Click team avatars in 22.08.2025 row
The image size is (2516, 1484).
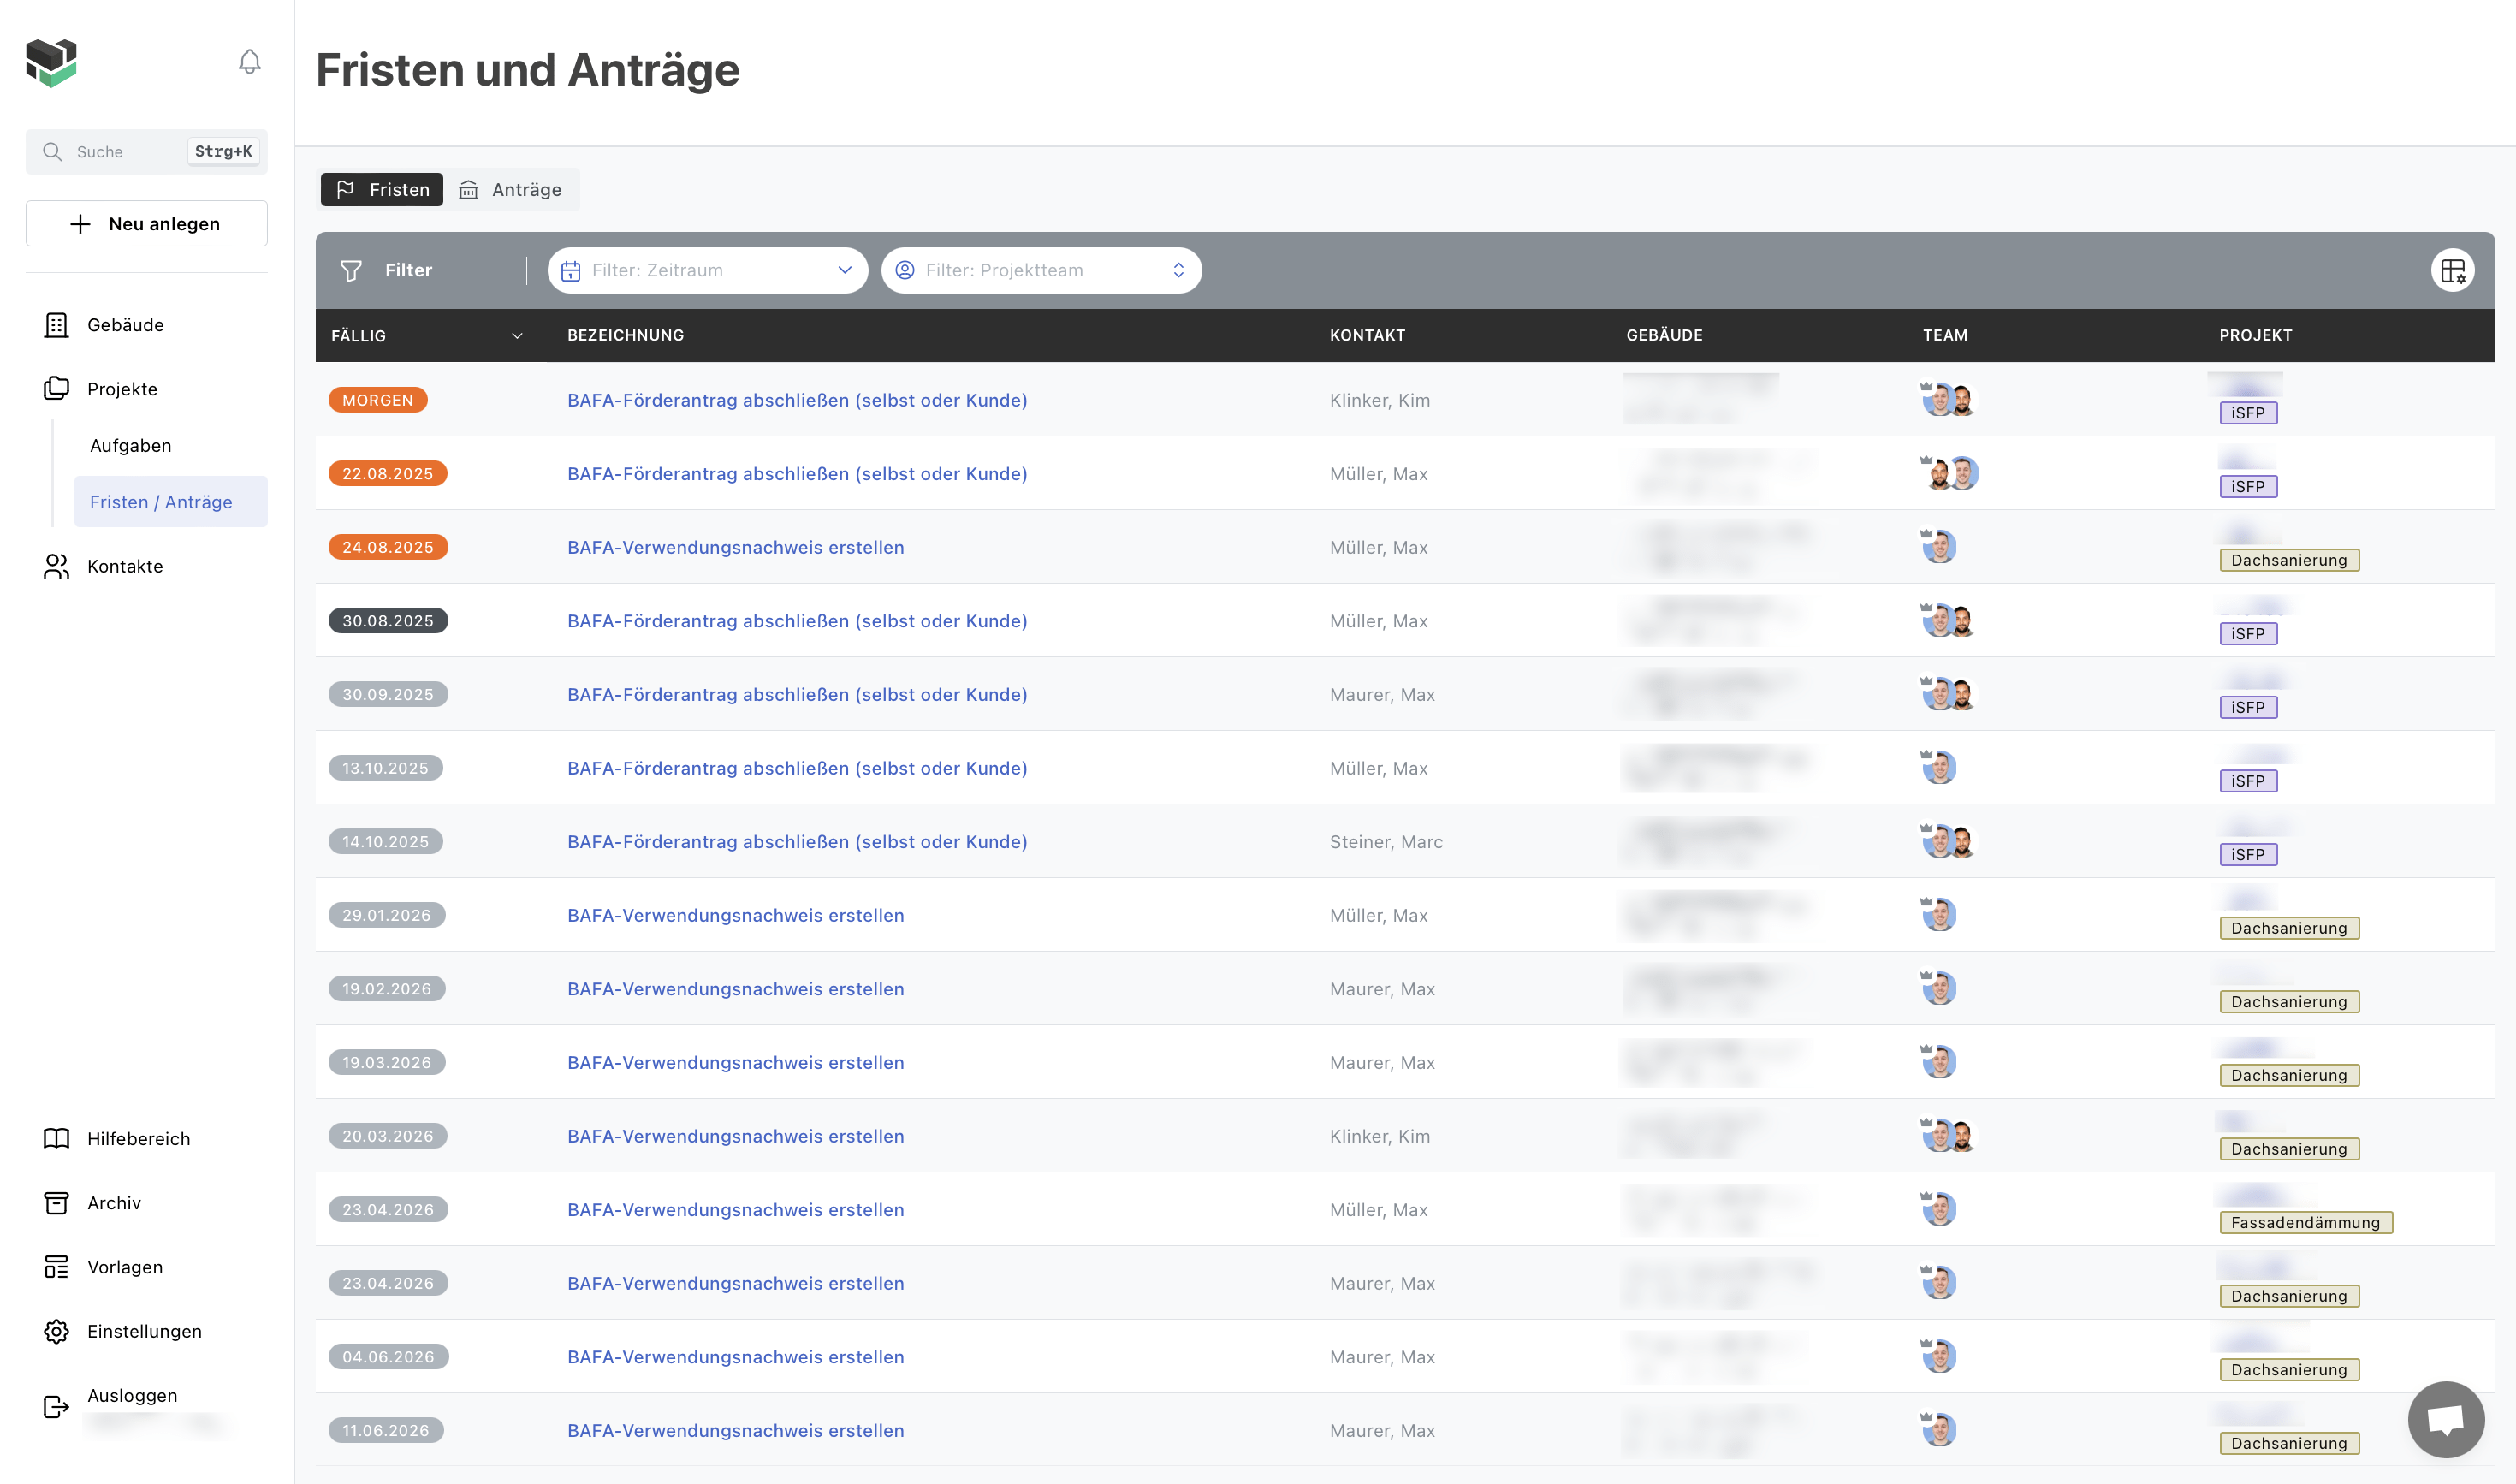[x=1948, y=472]
